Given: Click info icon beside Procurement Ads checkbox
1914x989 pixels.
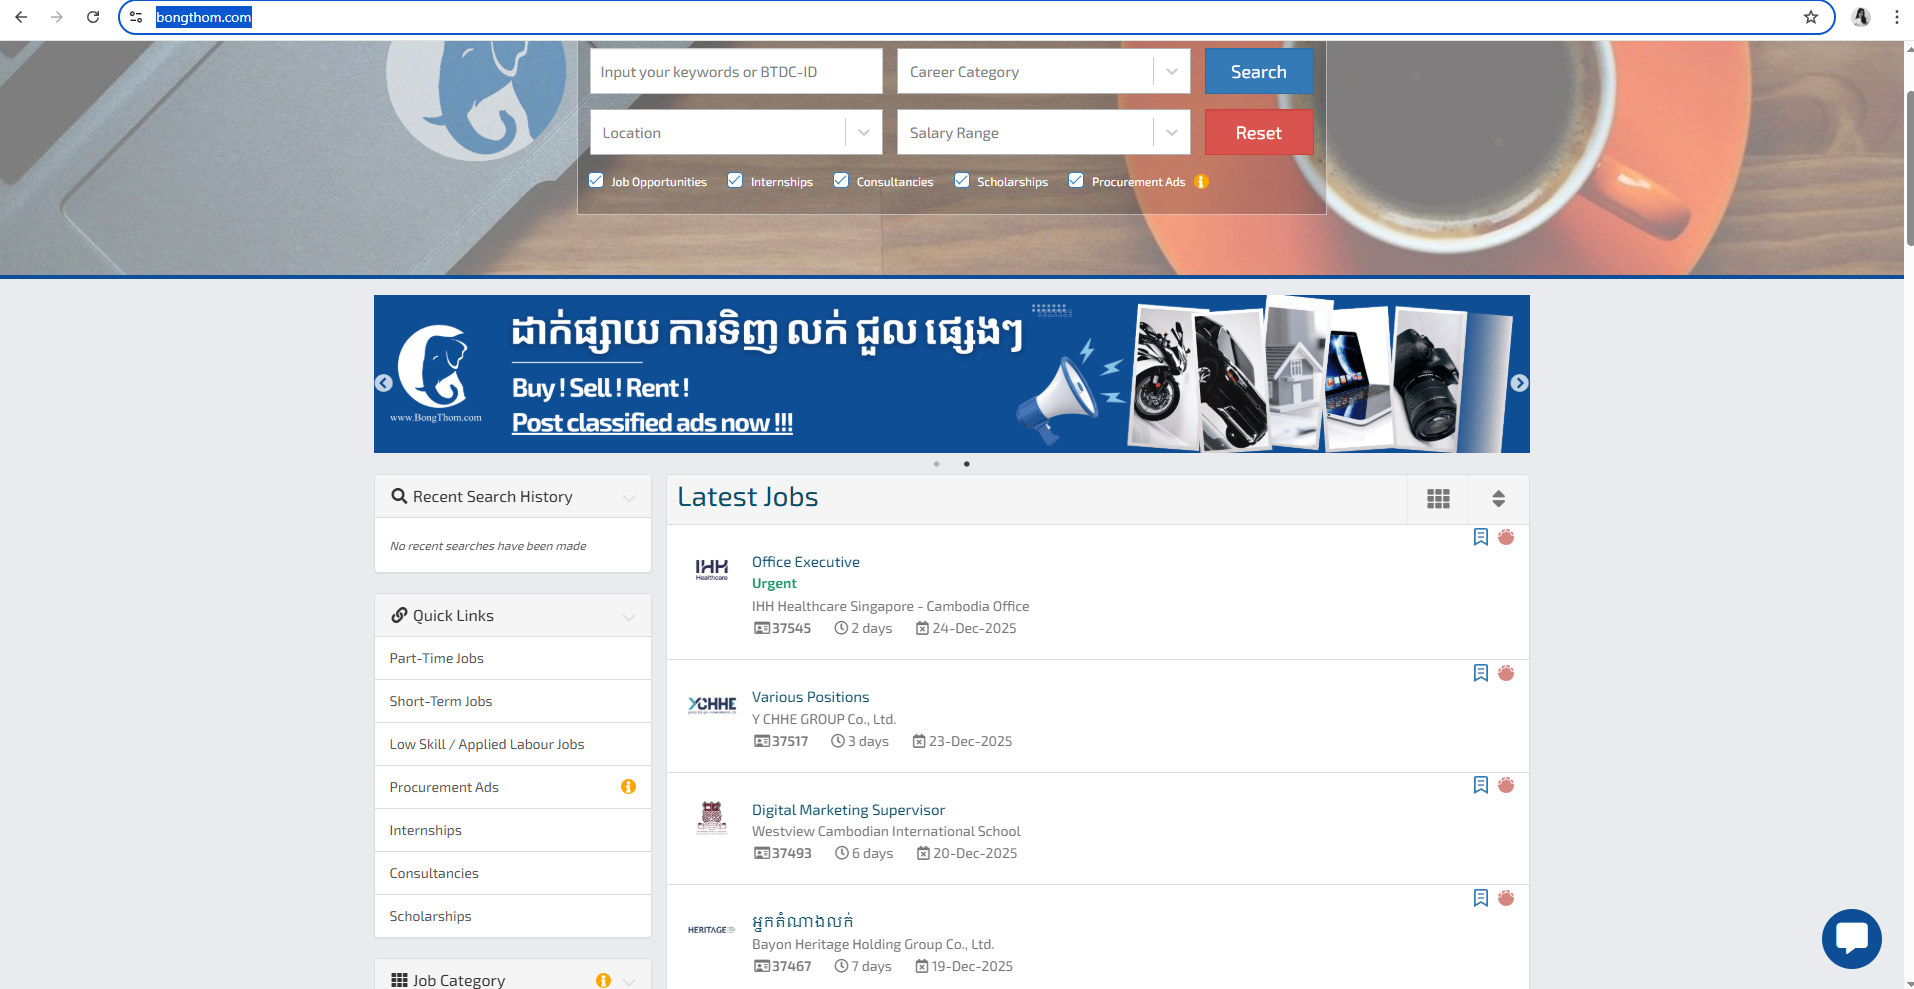Looking at the screenshot, I should coord(1202,182).
